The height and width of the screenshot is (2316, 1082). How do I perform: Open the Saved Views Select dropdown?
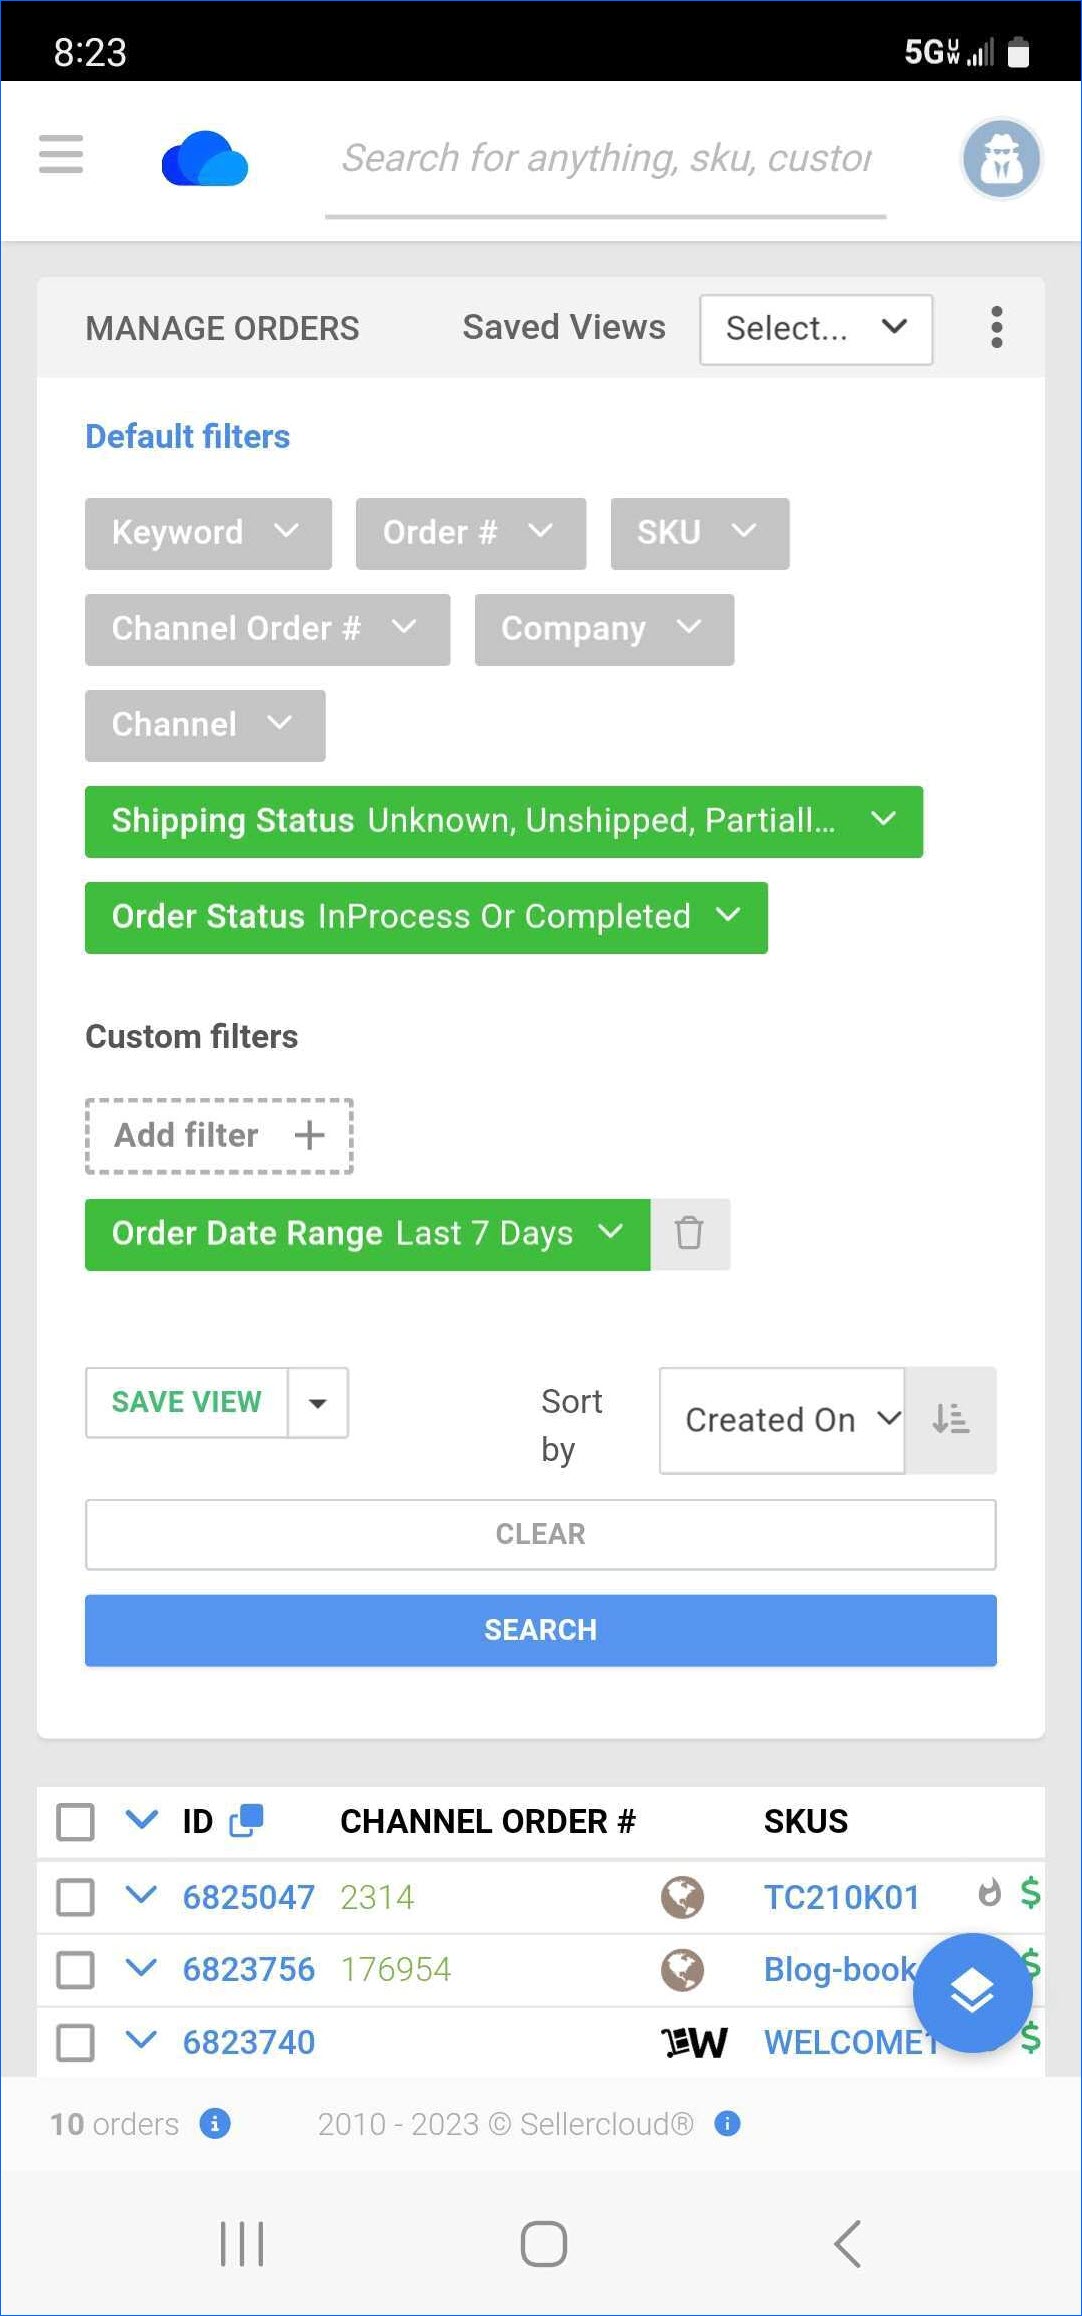click(x=816, y=329)
